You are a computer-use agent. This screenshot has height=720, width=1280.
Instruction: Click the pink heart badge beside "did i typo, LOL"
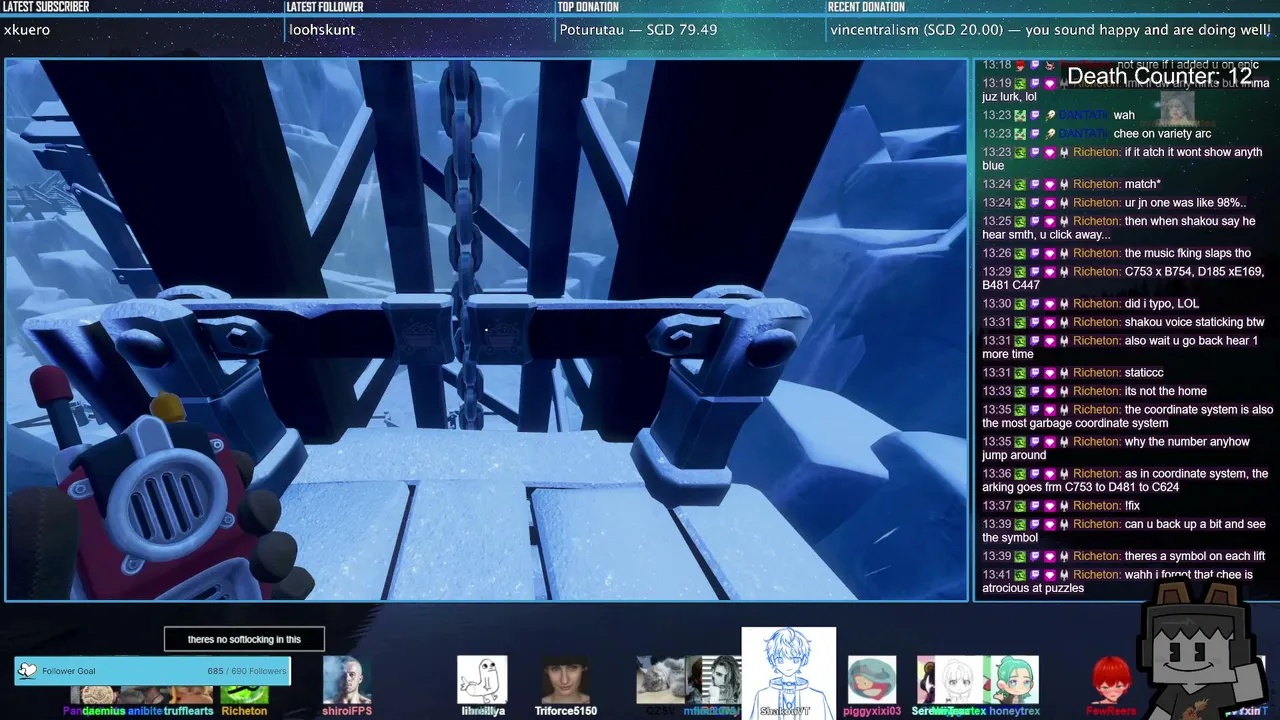click(x=1049, y=304)
